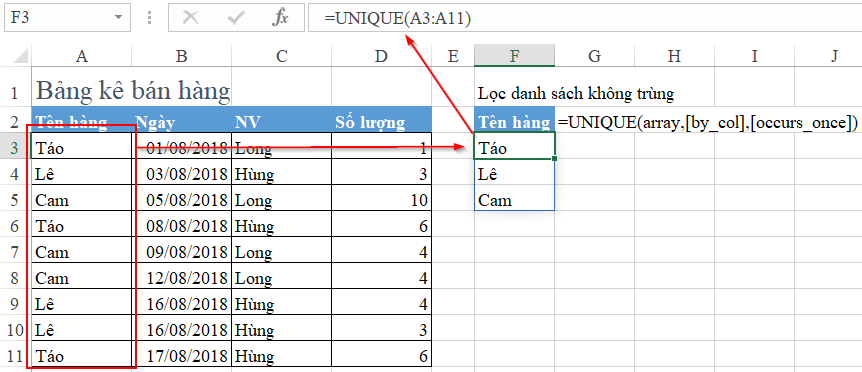Click the 'Ngày' header cell
Image resolution: width=862 pixels, height=372 pixels.
click(x=181, y=121)
